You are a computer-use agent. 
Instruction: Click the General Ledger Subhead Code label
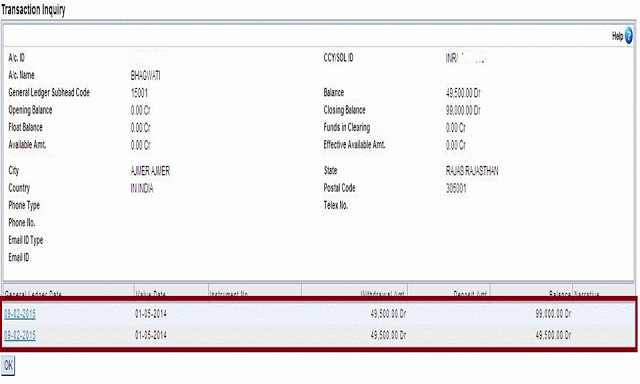coord(49,93)
